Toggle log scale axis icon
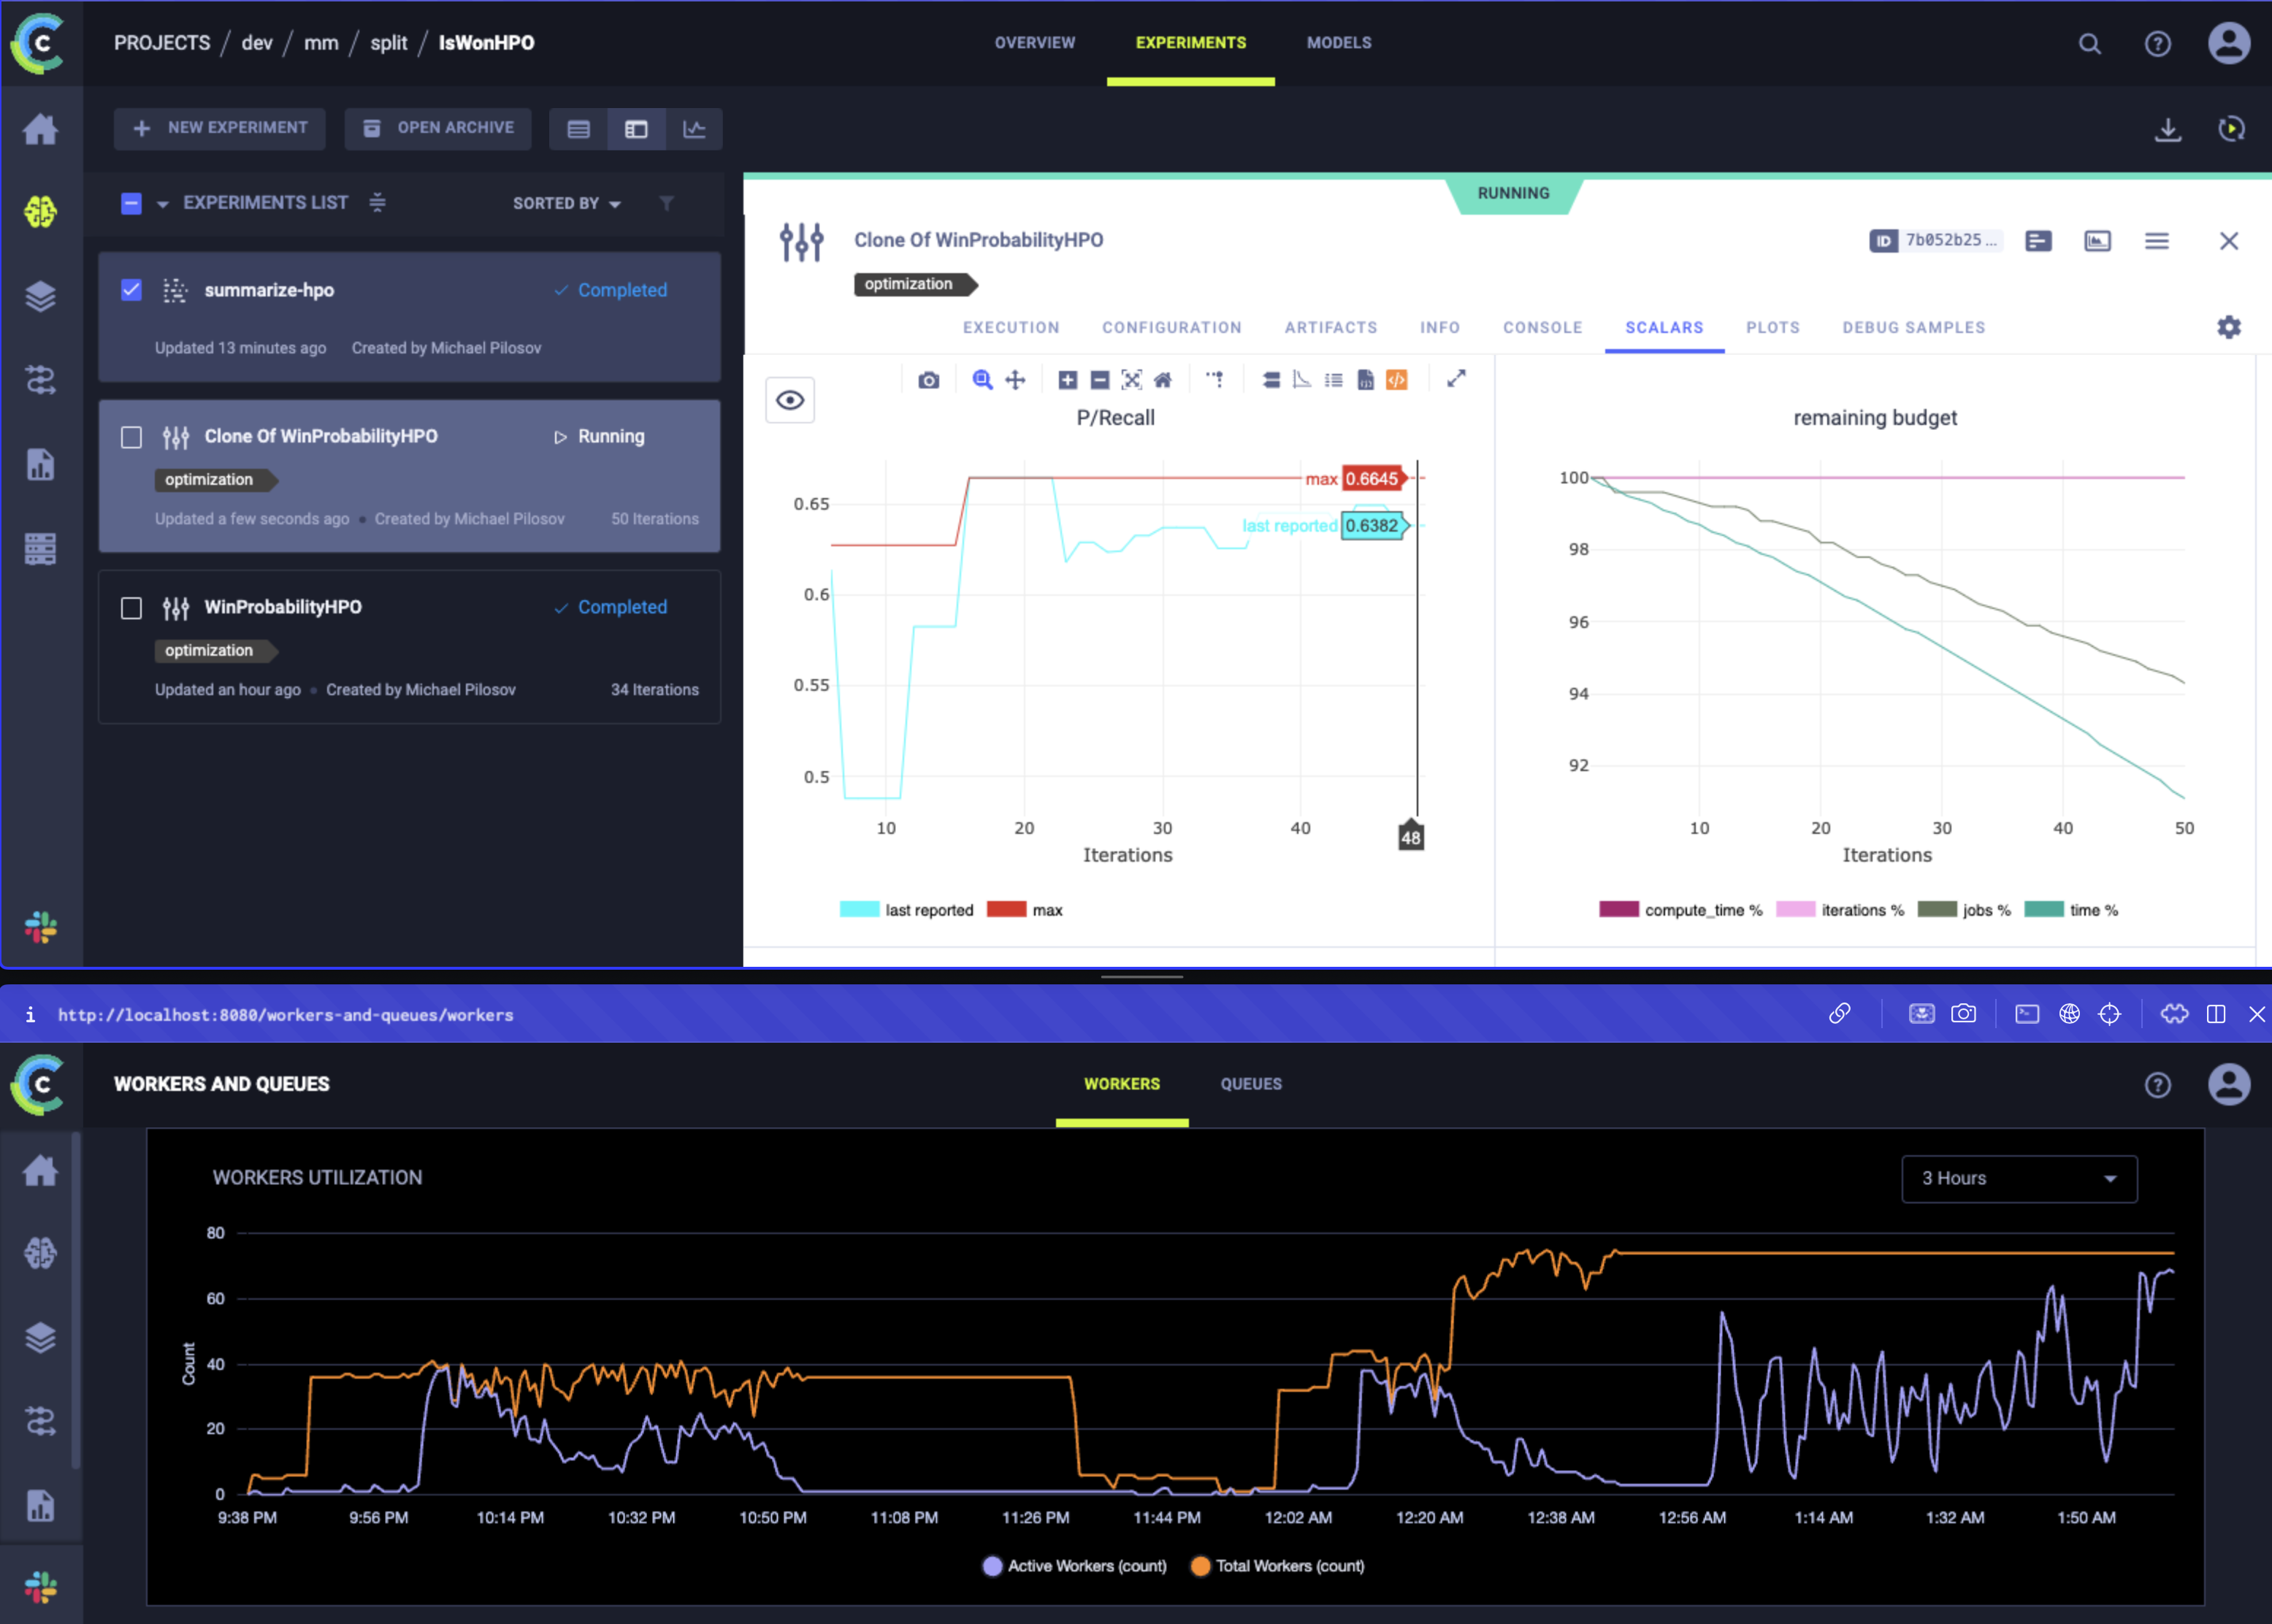Image resolution: width=2272 pixels, height=1624 pixels. (x=1302, y=380)
